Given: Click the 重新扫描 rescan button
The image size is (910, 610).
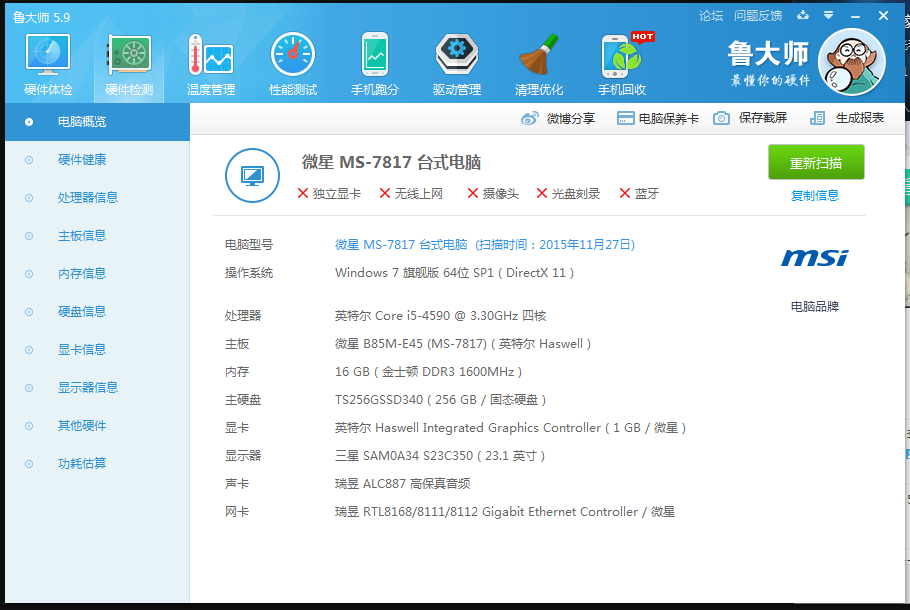Looking at the screenshot, I should [816, 163].
